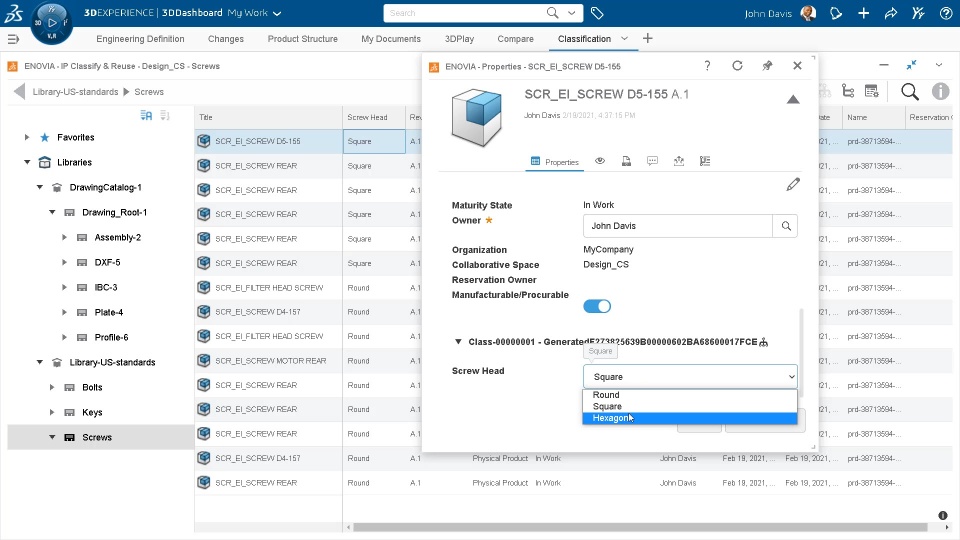Open help for Properties panel
The image size is (960, 540).
[707, 66]
